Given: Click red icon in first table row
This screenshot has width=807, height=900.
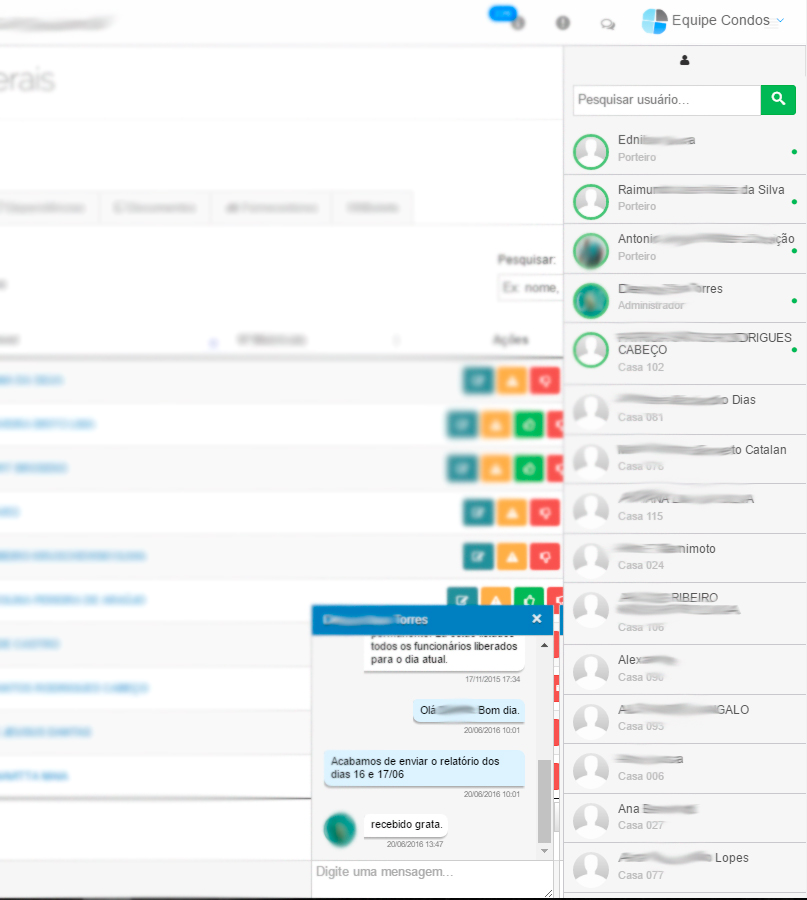Looking at the screenshot, I should pyautogui.click(x=545, y=381).
